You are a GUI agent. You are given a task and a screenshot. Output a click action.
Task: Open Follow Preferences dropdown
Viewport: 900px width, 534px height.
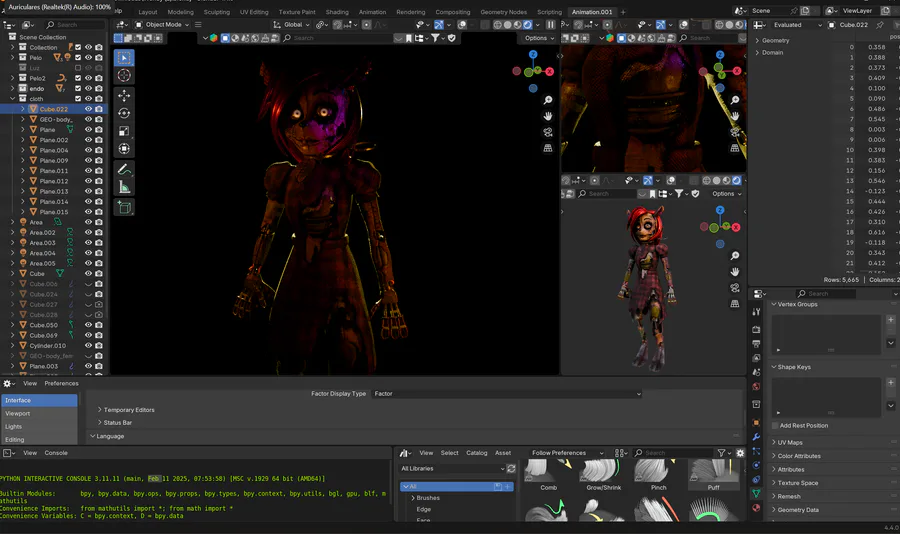[567, 453]
